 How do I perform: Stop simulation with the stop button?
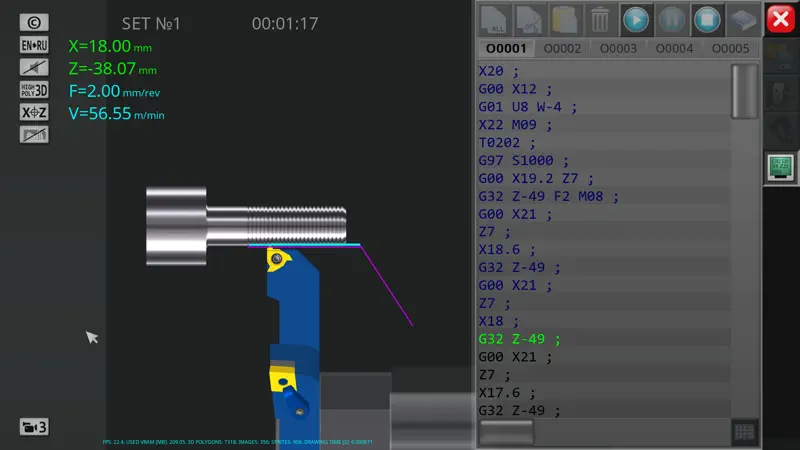coord(707,20)
